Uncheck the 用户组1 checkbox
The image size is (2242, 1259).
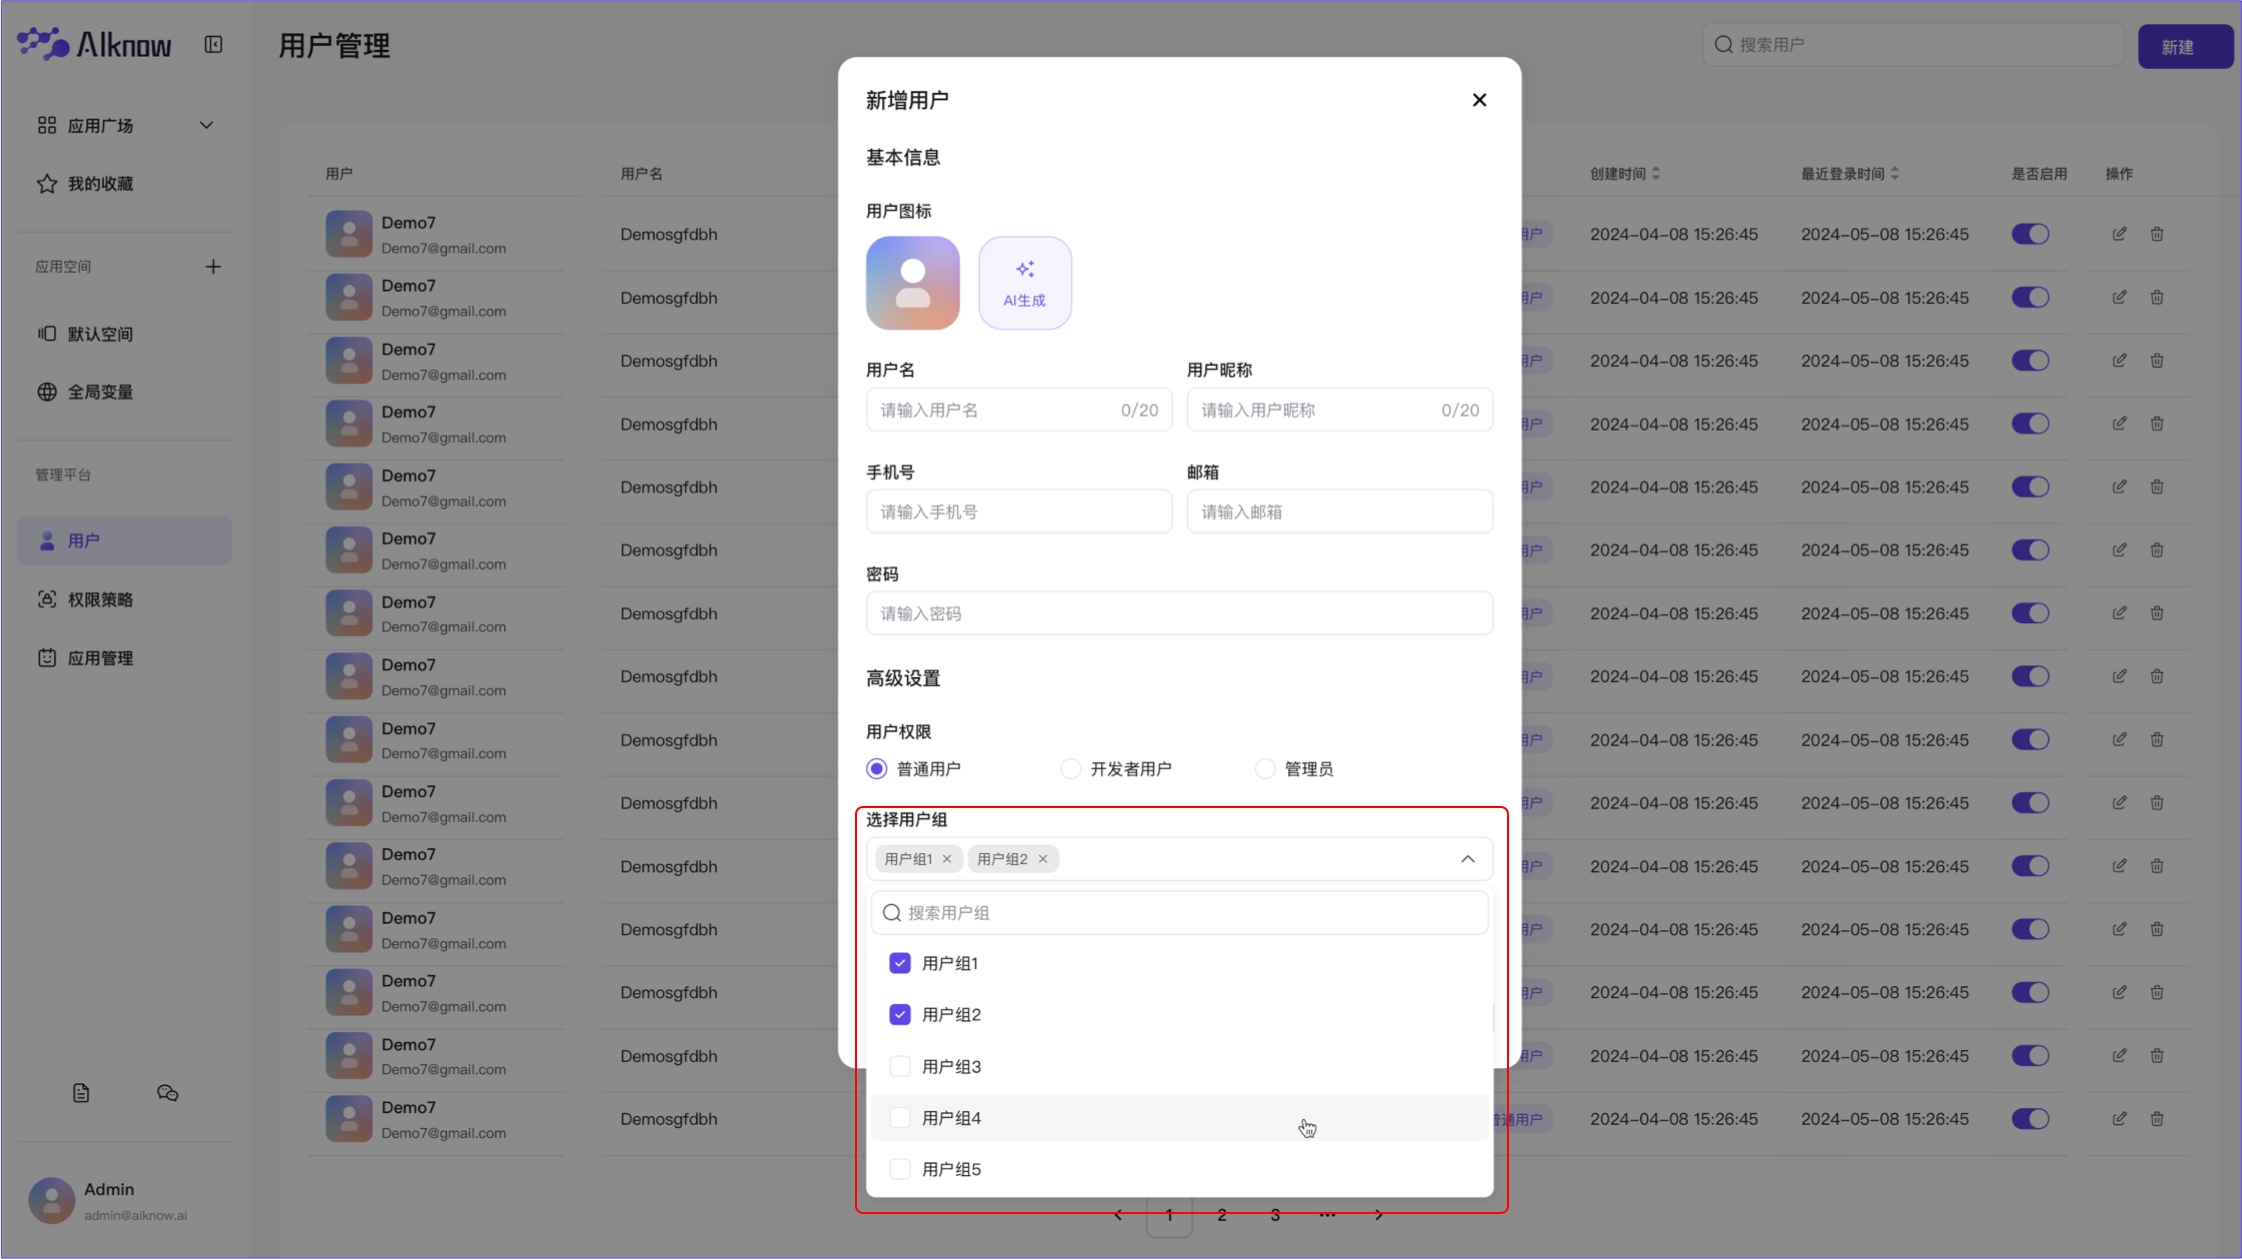coord(899,962)
